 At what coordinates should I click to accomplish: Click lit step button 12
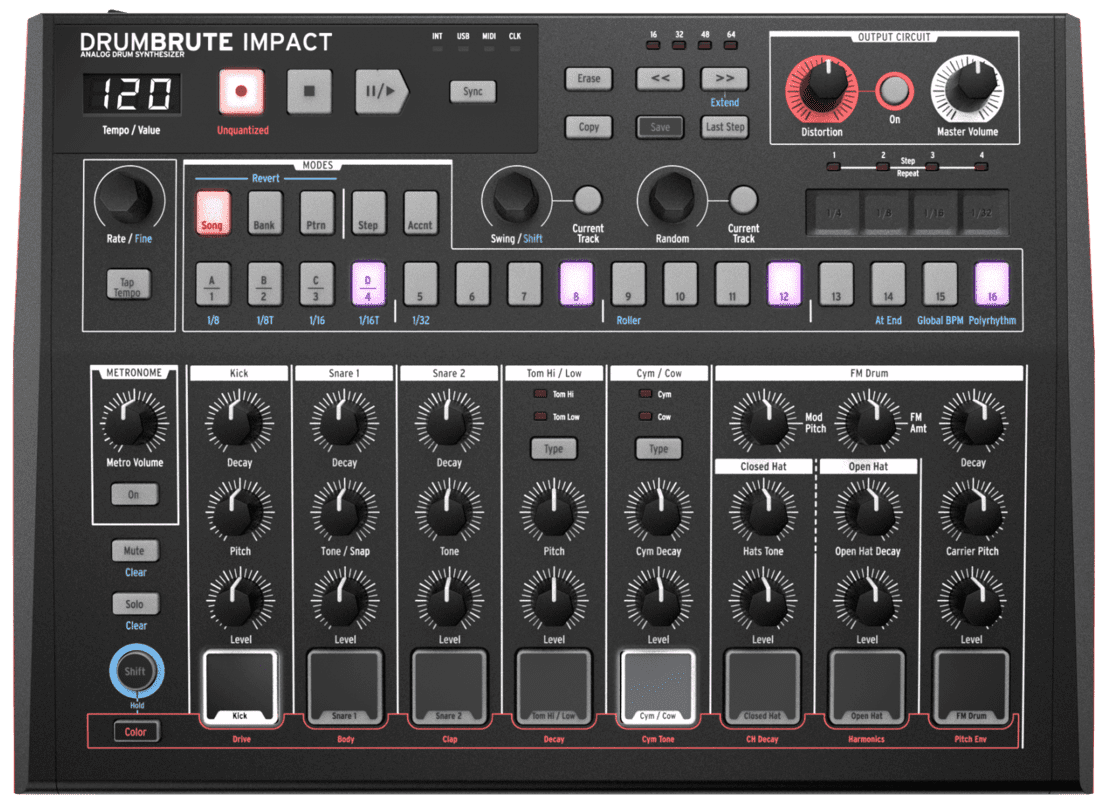[x=784, y=284]
